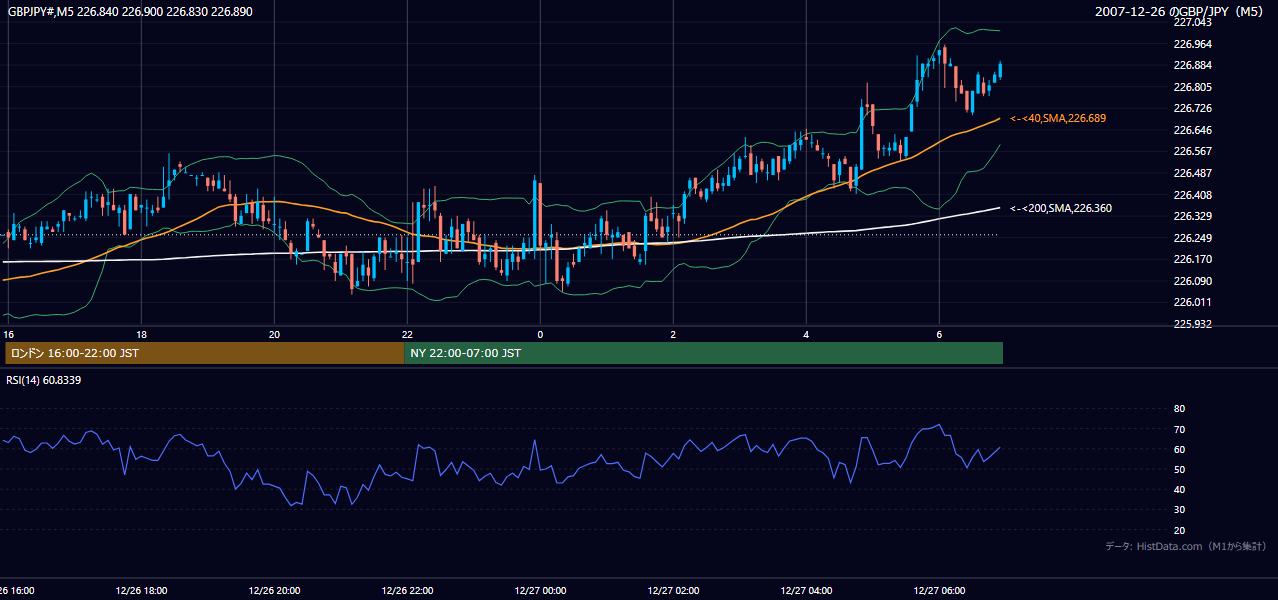The image size is (1278, 600).
Task: Click RSI scale level 80
Action: pyautogui.click(x=1179, y=409)
